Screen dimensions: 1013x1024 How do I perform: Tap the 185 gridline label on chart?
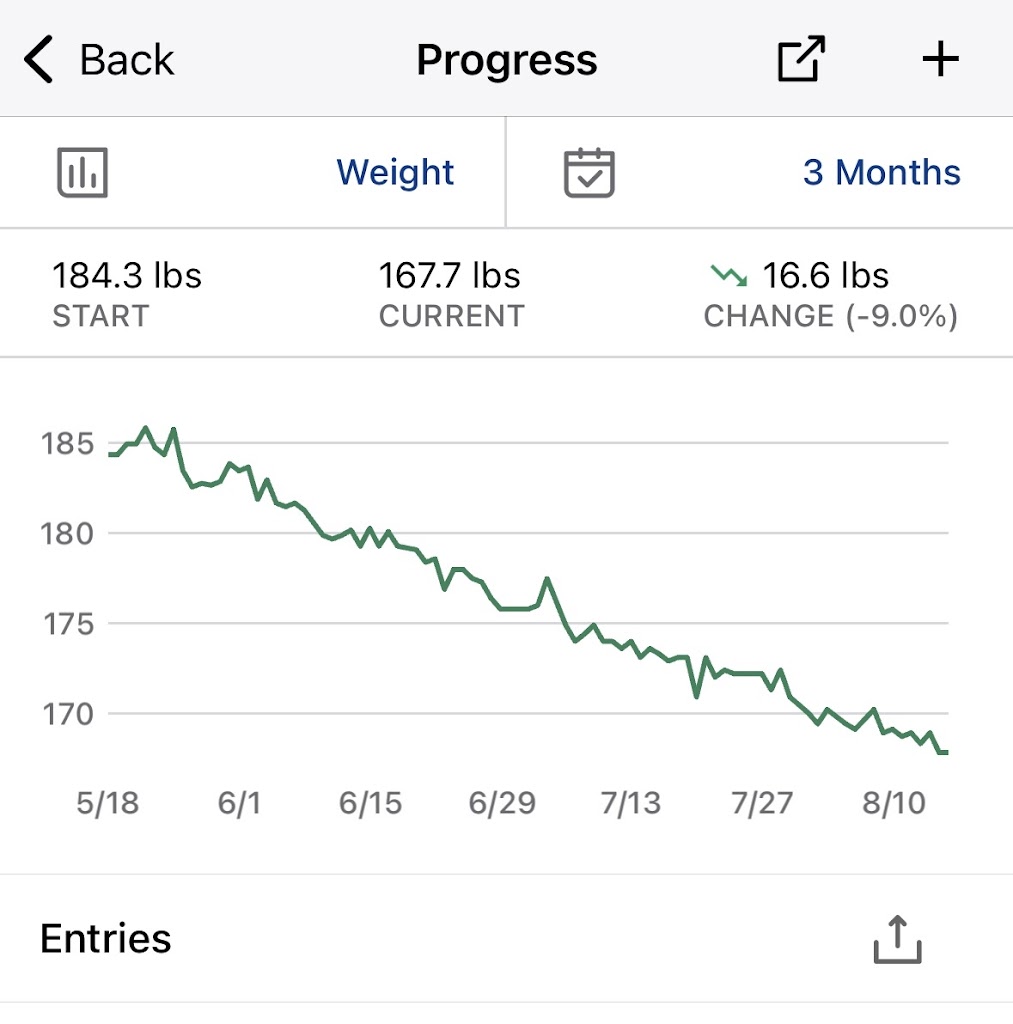68,443
